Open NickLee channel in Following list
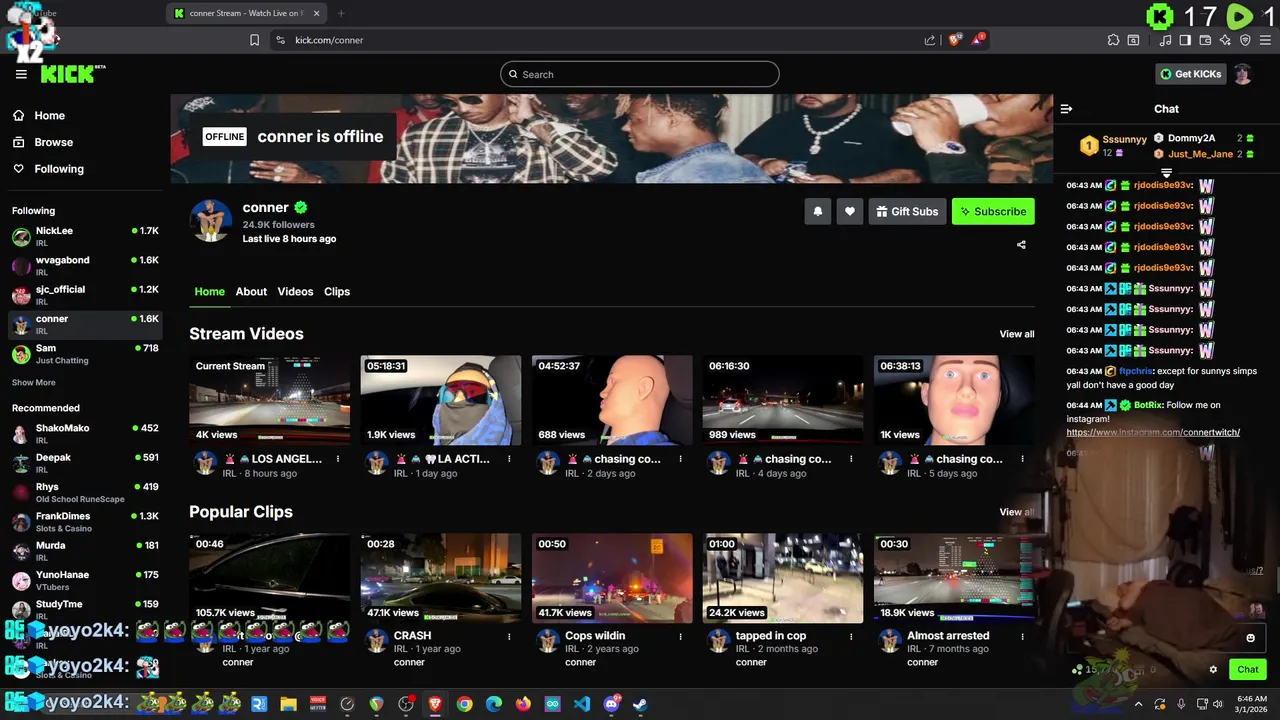The width and height of the screenshot is (1280, 720). [85, 237]
